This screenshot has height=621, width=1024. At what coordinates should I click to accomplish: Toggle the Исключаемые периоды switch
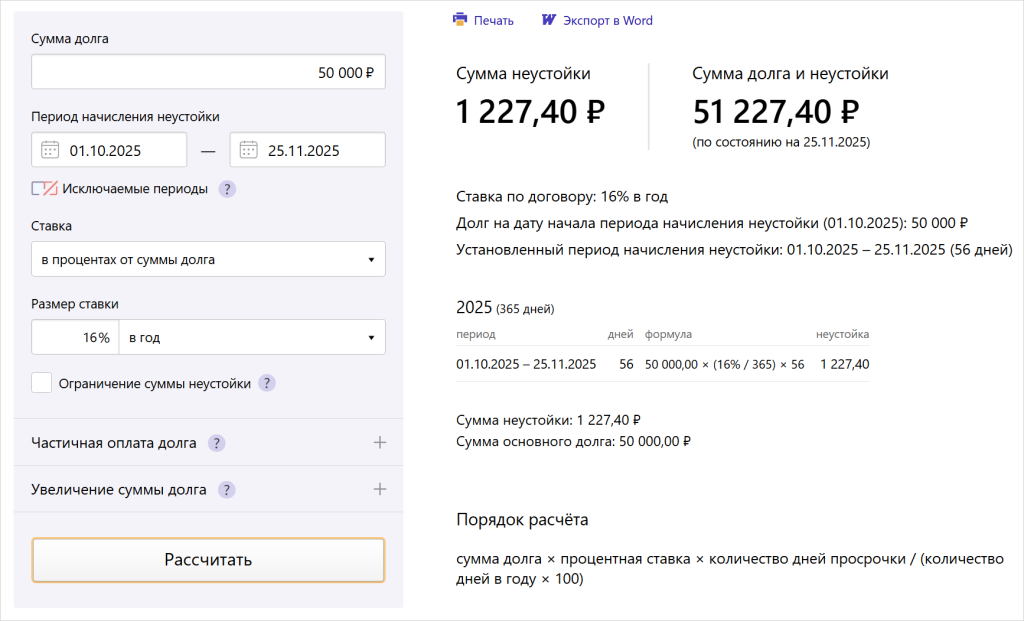44,189
